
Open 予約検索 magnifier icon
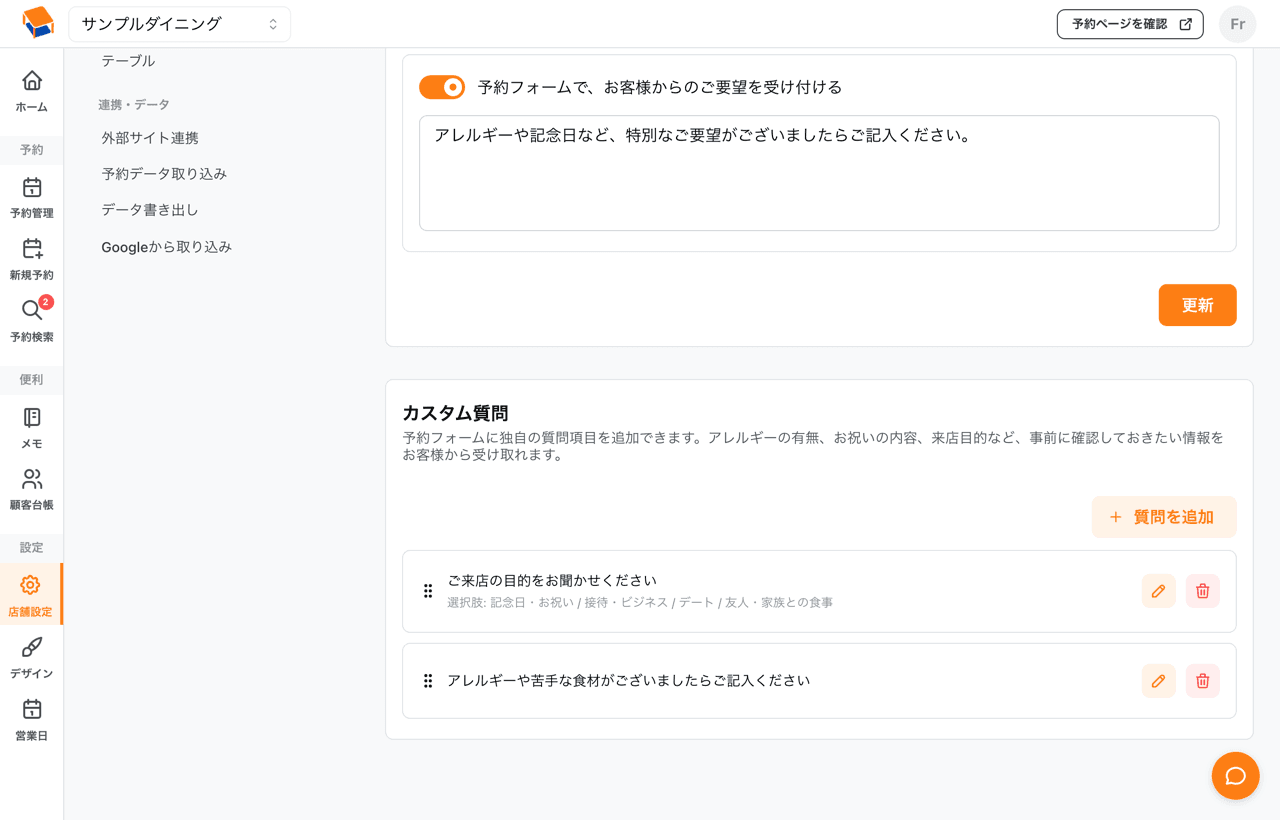(32, 311)
